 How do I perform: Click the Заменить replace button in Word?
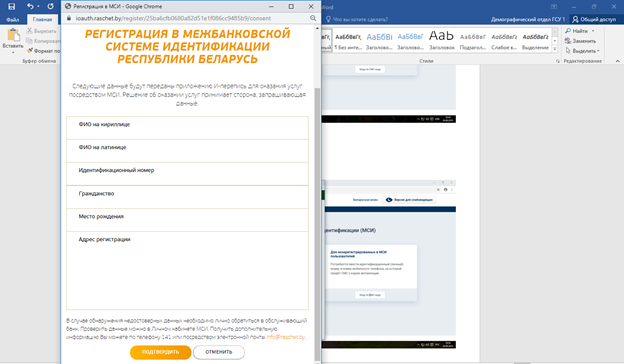tap(580, 41)
